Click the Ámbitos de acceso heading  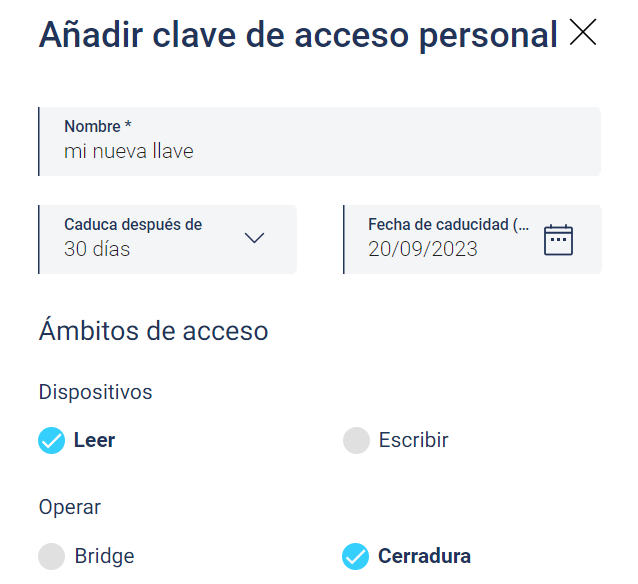pos(153,330)
